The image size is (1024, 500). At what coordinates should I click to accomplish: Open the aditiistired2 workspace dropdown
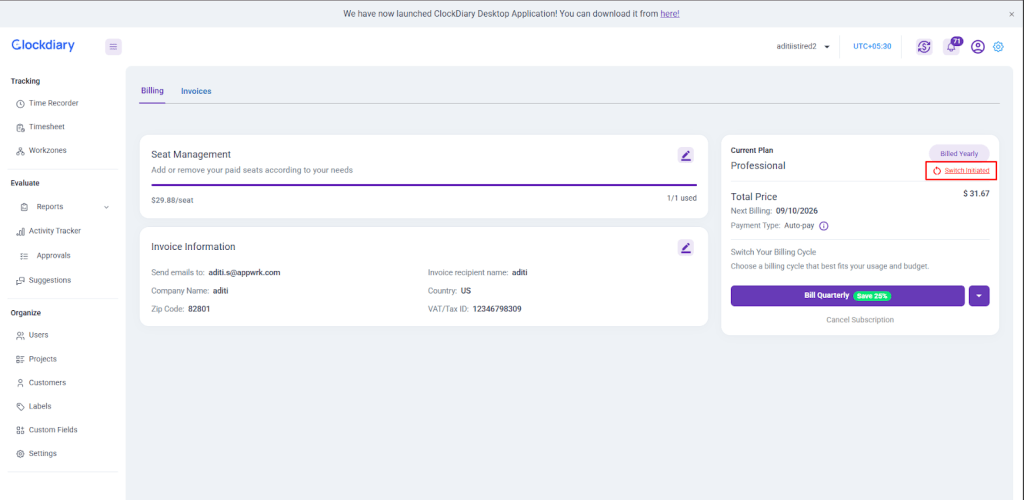pyautogui.click(x=804, y=46)
